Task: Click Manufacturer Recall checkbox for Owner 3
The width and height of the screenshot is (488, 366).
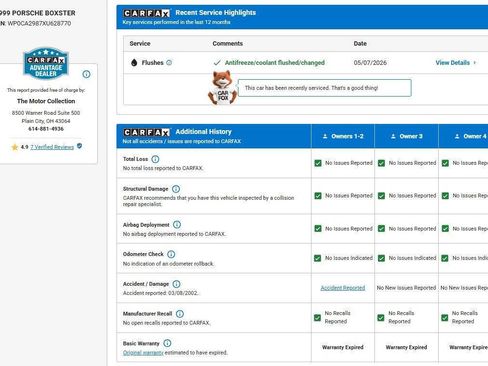Action: point(381,318)
